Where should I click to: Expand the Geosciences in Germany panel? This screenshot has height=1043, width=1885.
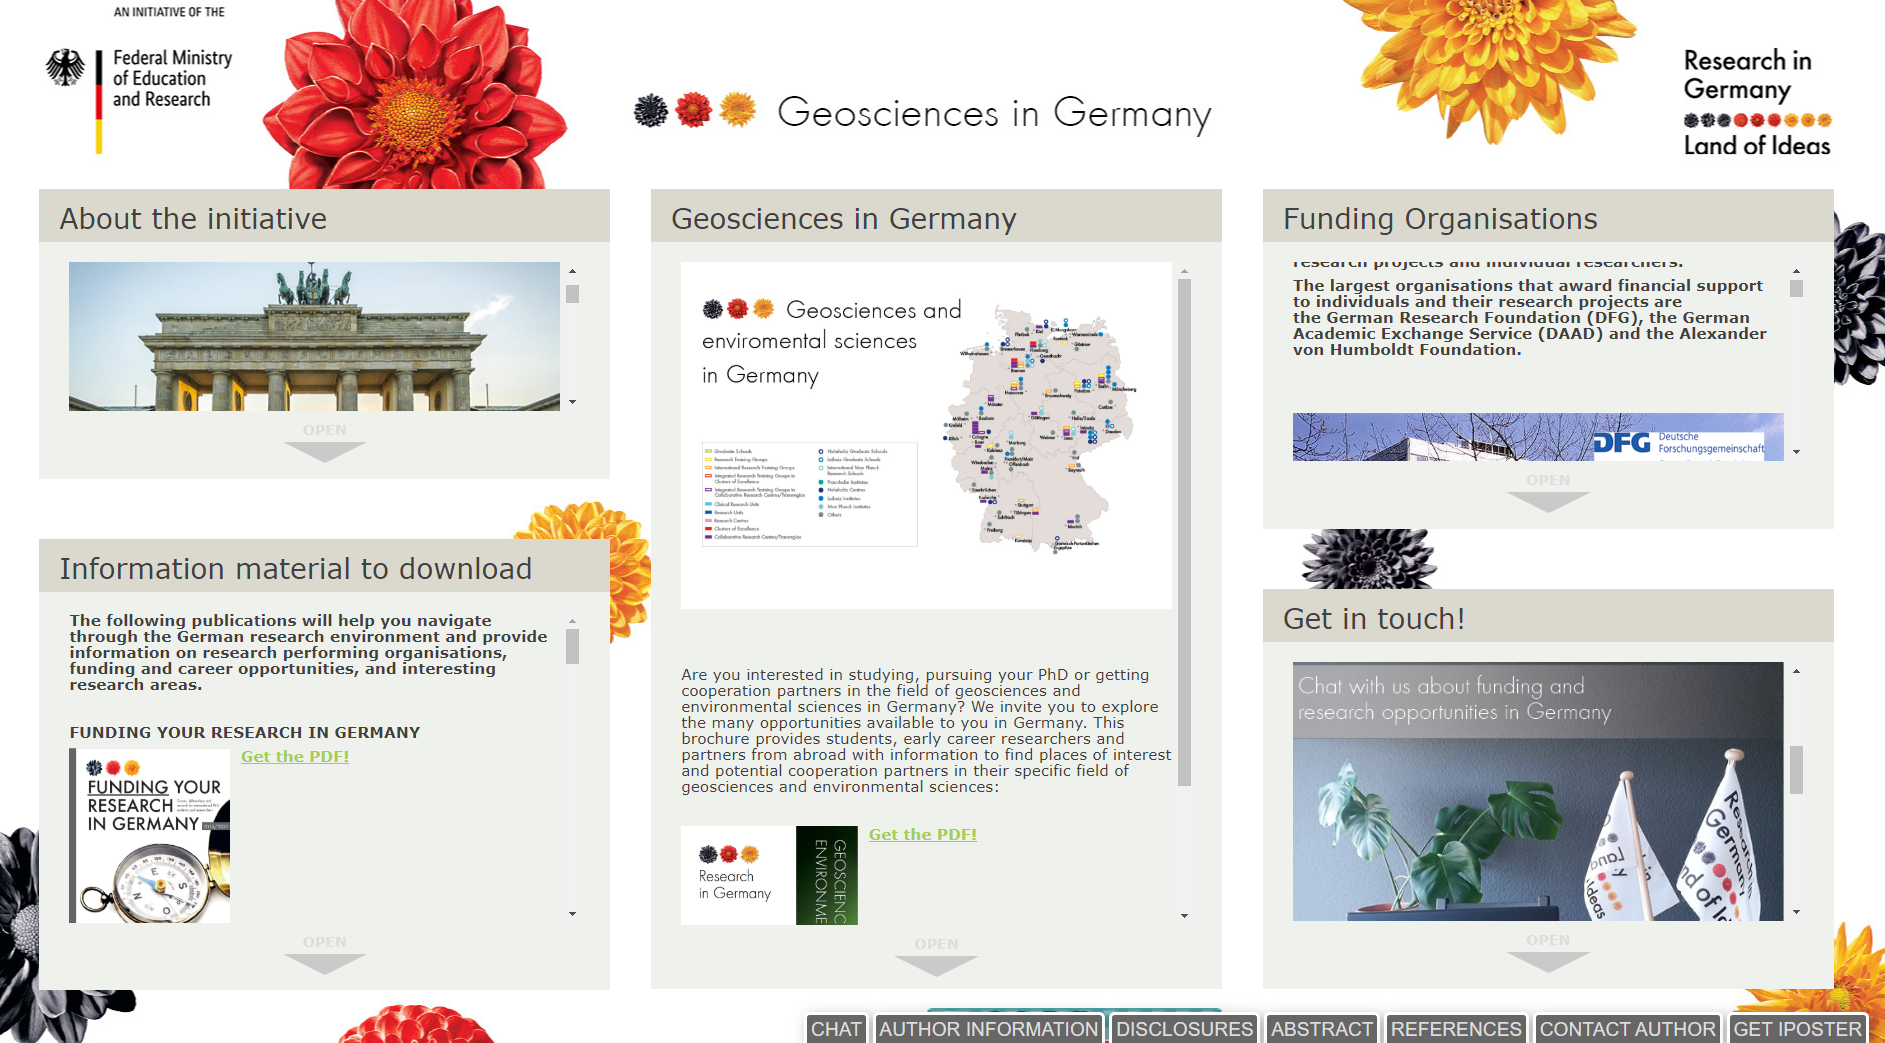tap(936, 958)
